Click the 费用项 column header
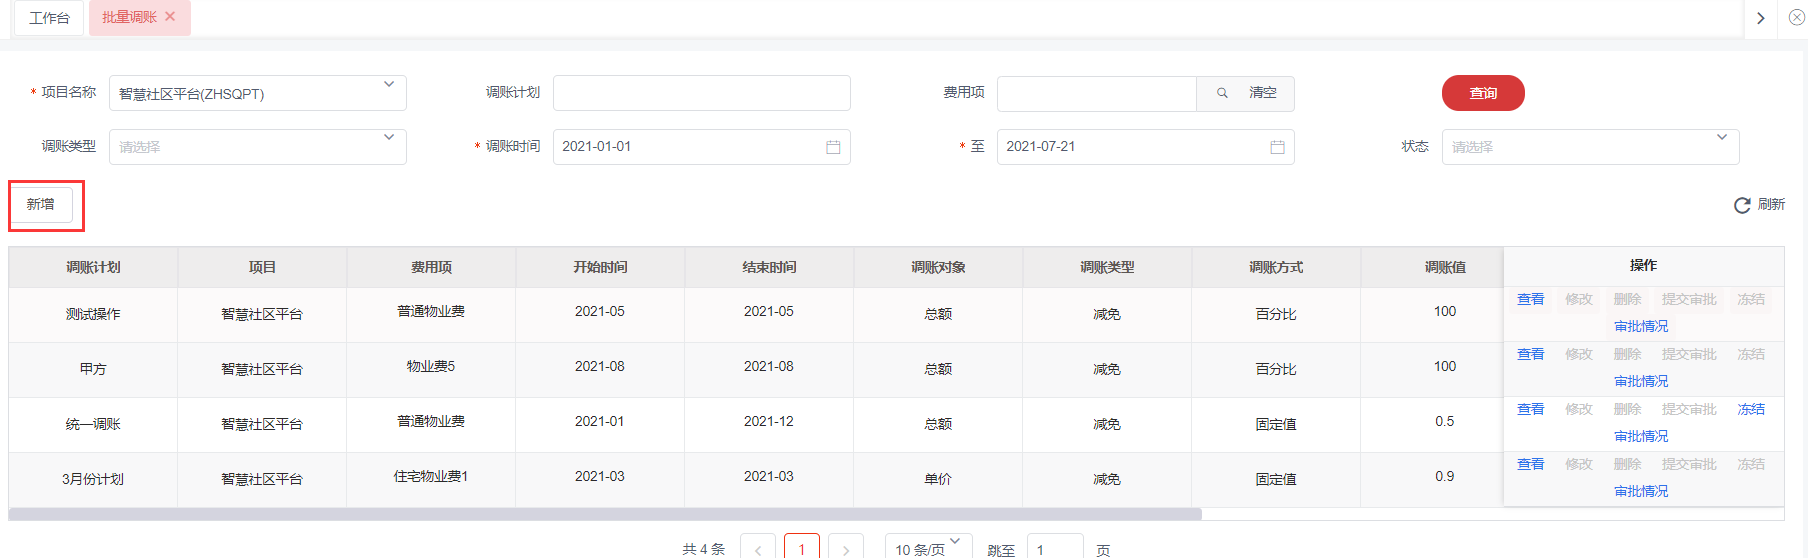The image size is (1808, 558). click(431, 267)
